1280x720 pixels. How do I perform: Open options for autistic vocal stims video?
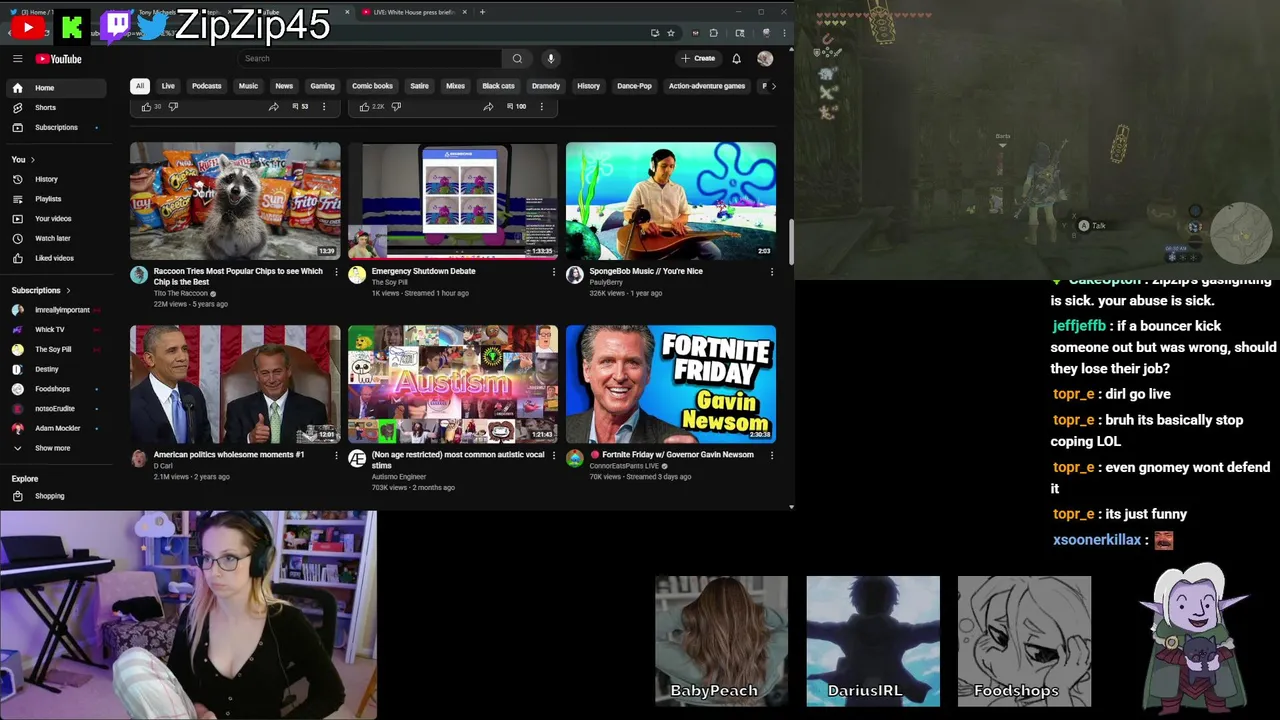tap(553, 455)
